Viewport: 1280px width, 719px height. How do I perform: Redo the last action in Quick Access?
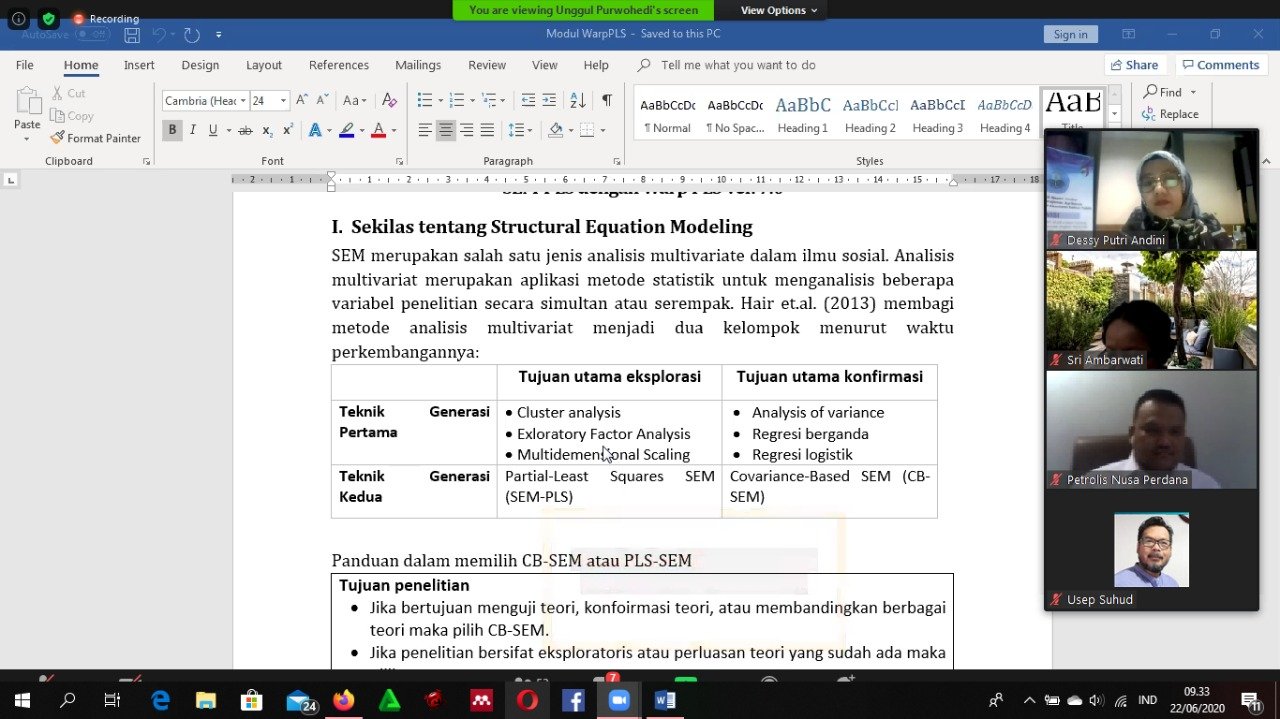192,35
